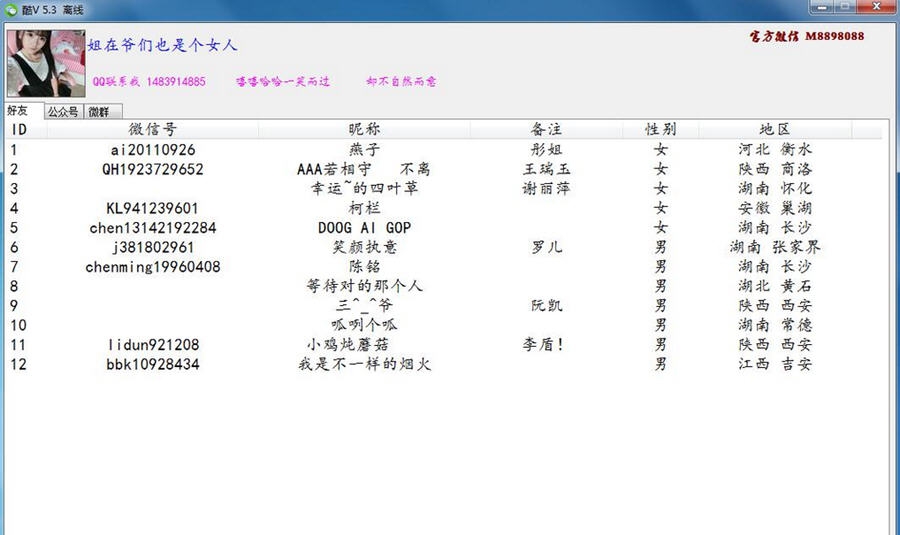Click the region 陕西 商洛

coord(775,169)
